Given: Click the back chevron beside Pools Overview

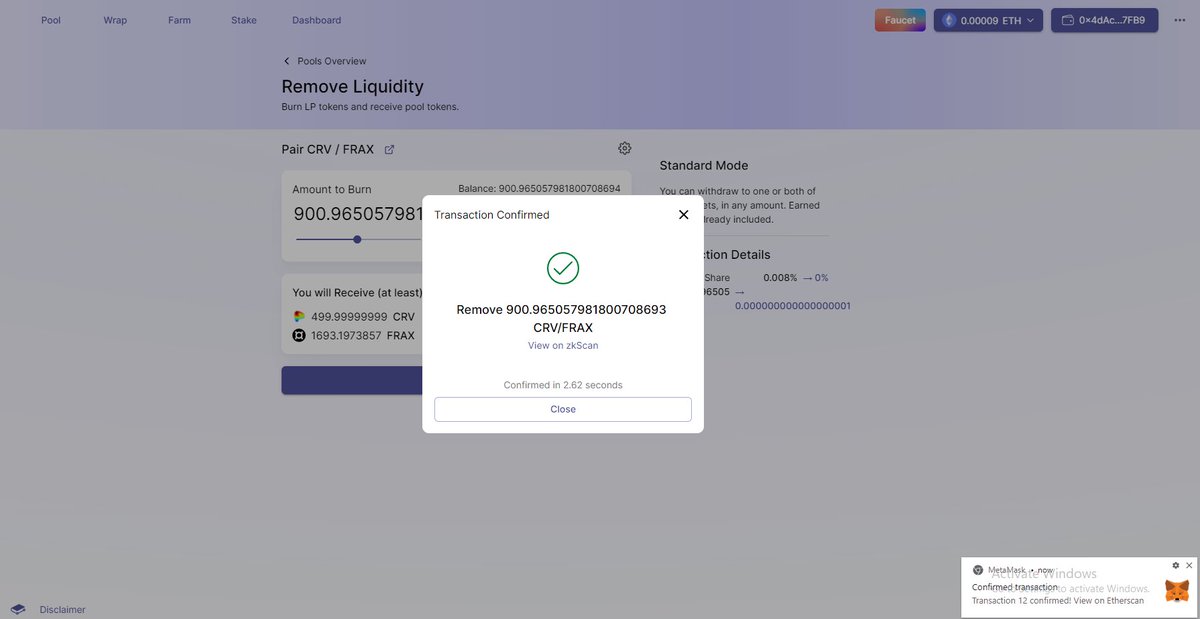Looking at the screenshot, I should [x=287, y=61].
